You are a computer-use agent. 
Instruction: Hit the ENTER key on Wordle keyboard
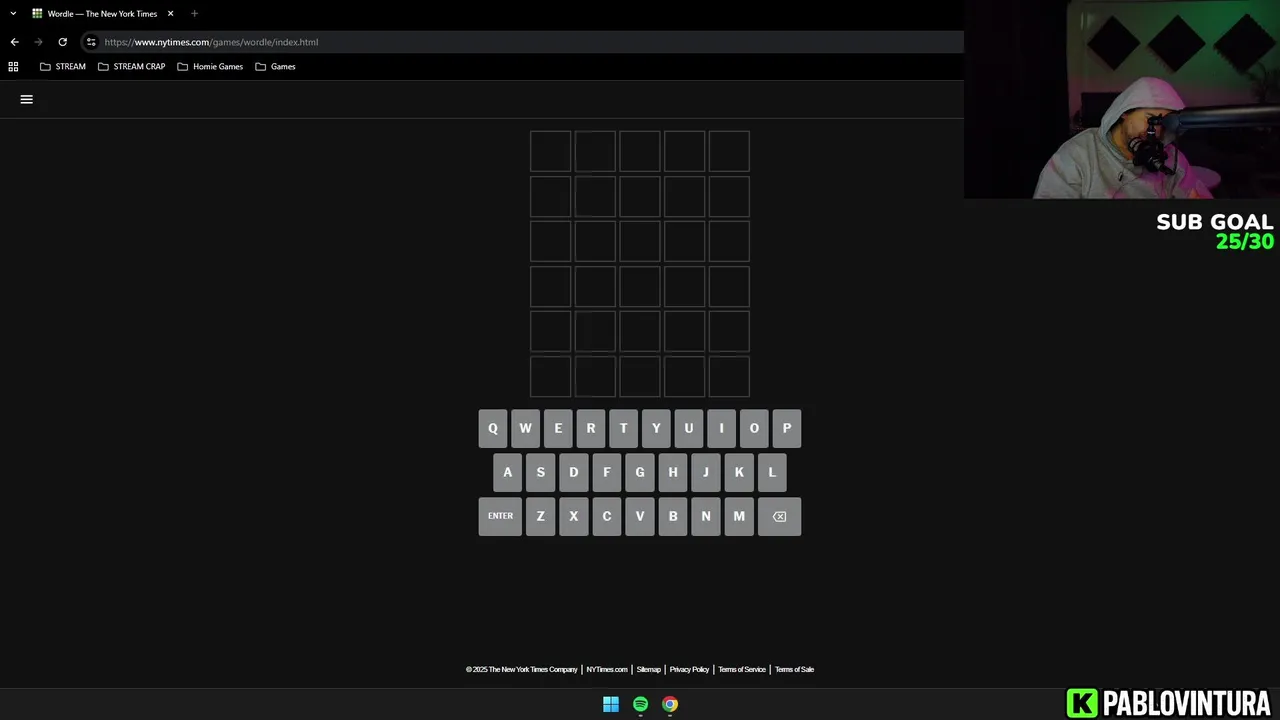coord(500,516)
